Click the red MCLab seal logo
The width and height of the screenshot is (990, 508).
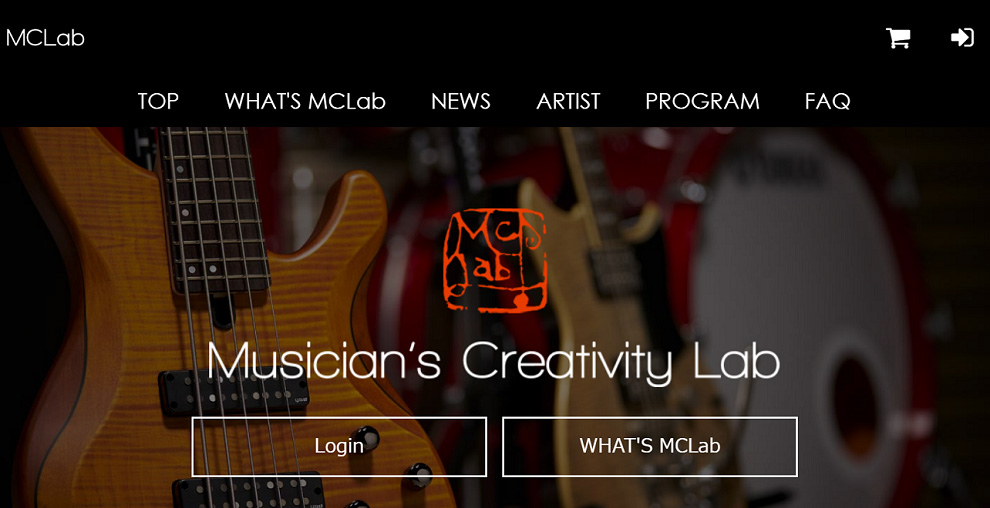coord(495,261)
